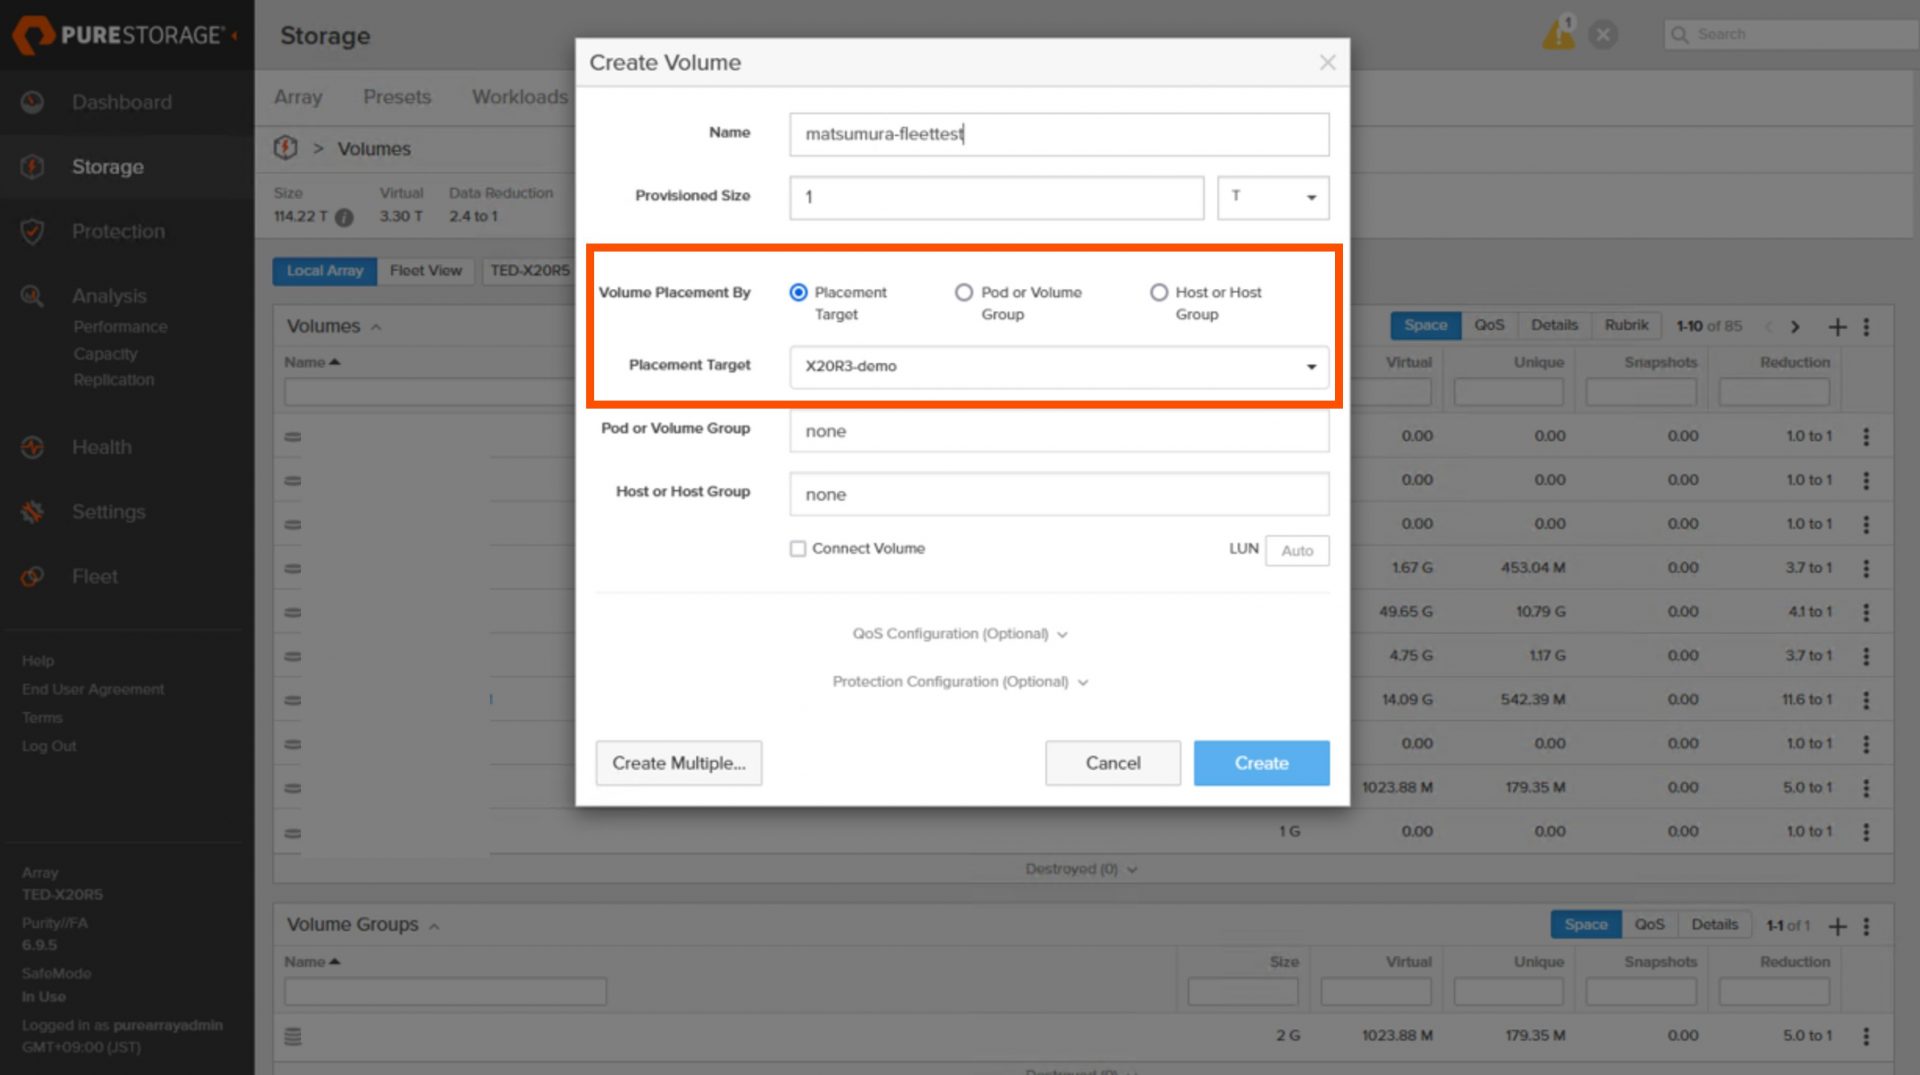Select Placement Target radio button
1920x1075 pixels.
coord(798,292)
